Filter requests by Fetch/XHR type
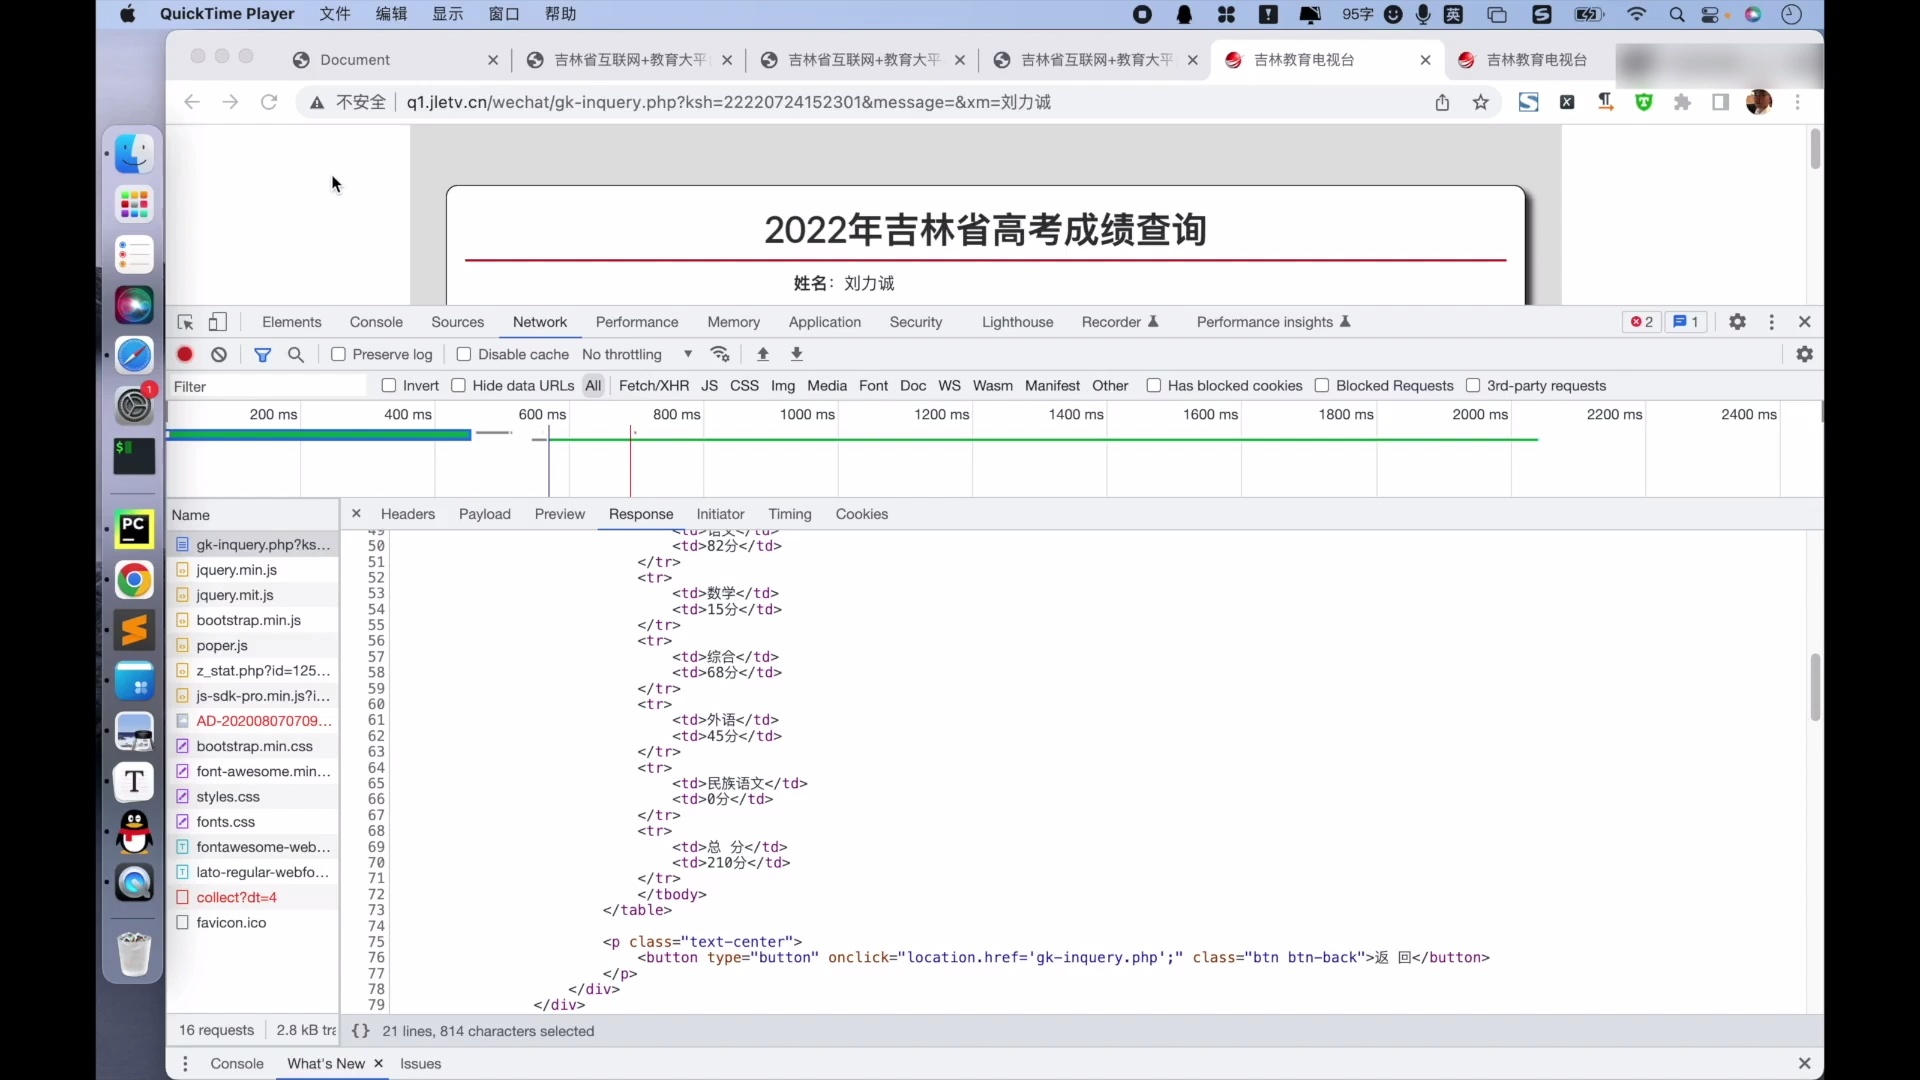The height and width of the screenshot is (1080, 1920). coord(653,386)
